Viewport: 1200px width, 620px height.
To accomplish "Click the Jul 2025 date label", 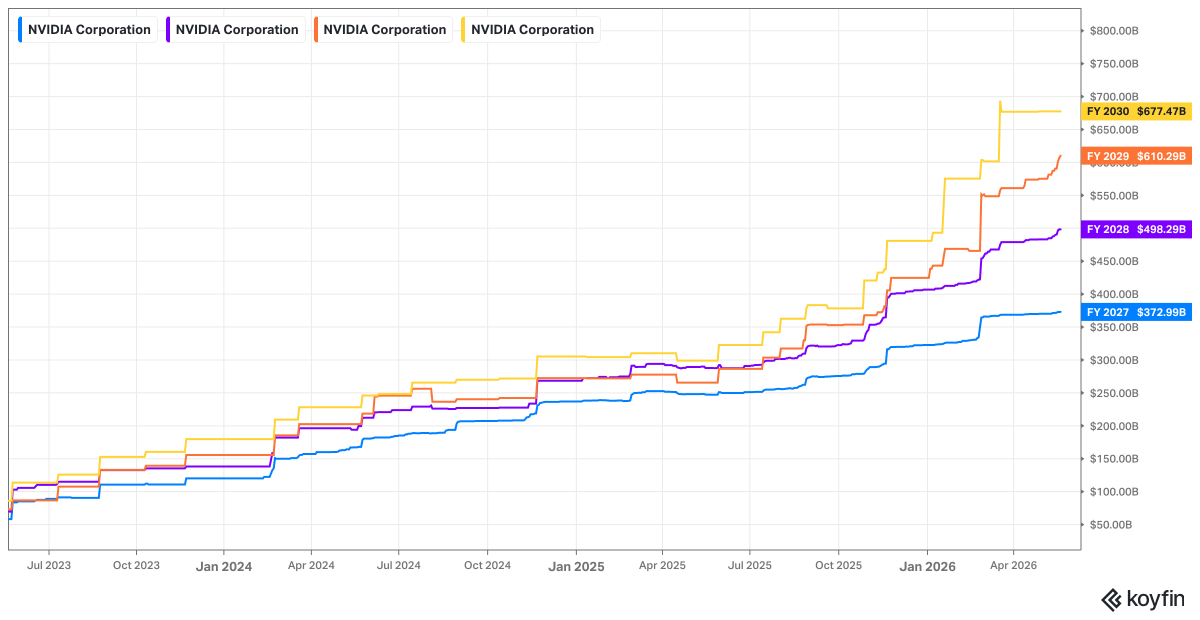I will point(750,565).
